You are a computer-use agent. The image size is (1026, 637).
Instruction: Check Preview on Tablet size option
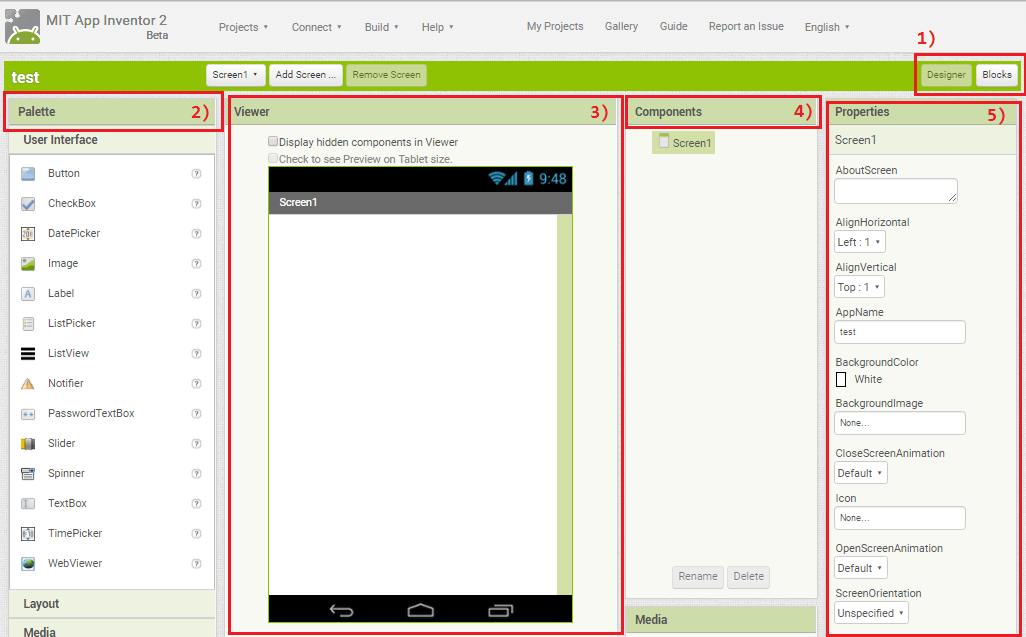point(272,158)
